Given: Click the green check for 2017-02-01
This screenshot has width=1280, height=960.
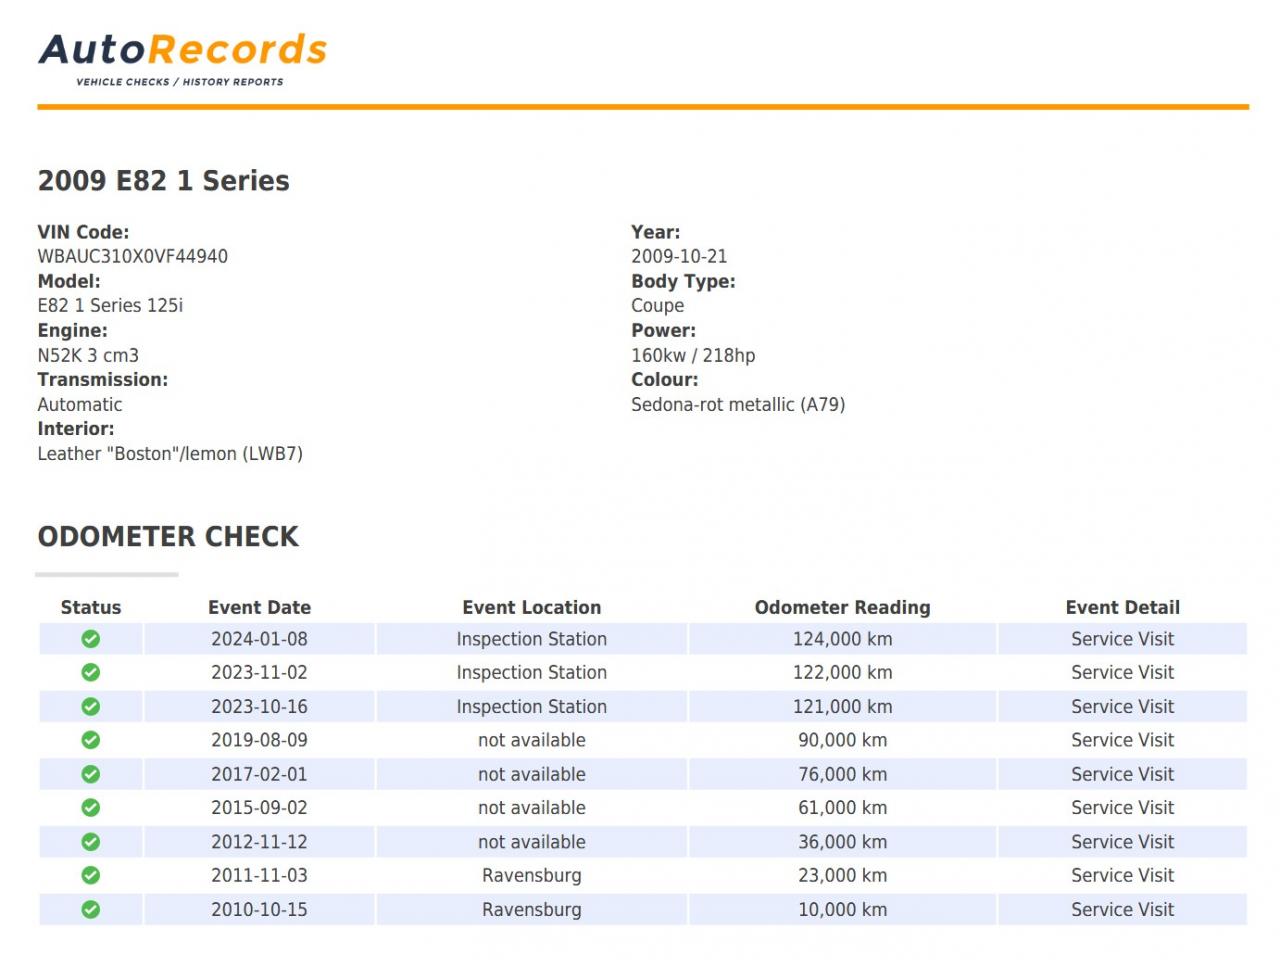Looking at the screenshot, I should point(91,774).
